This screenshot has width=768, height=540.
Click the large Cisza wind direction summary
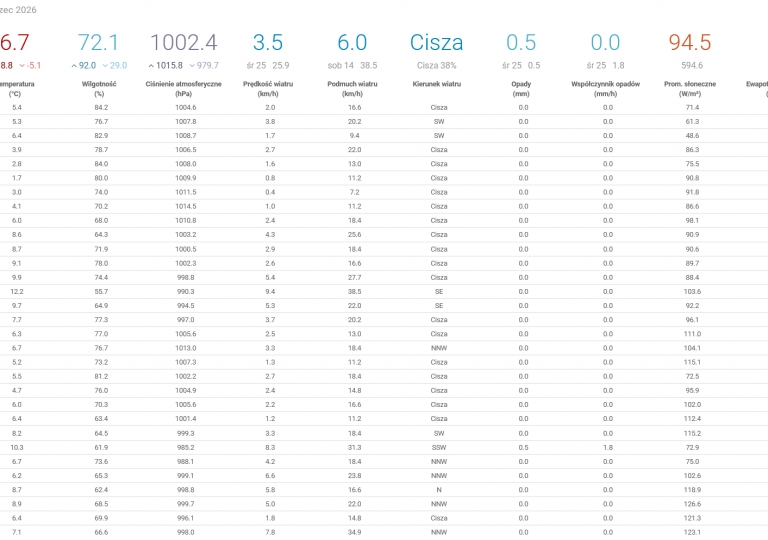(436, 43)
